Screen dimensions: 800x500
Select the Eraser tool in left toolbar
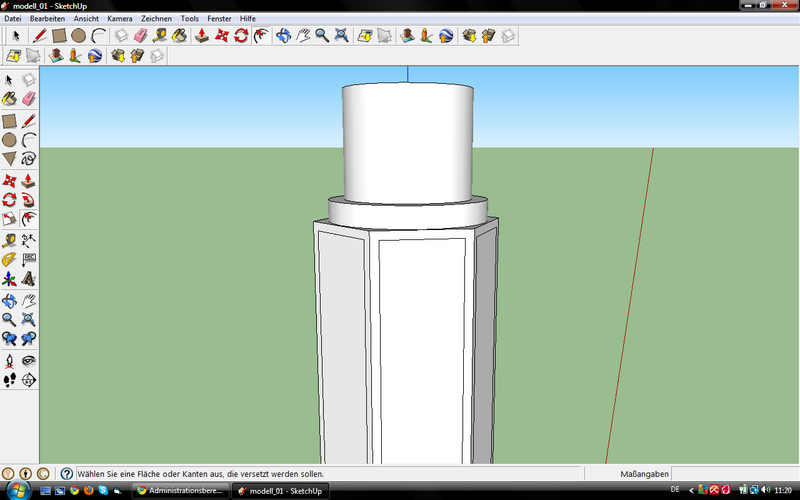[28, 98]
